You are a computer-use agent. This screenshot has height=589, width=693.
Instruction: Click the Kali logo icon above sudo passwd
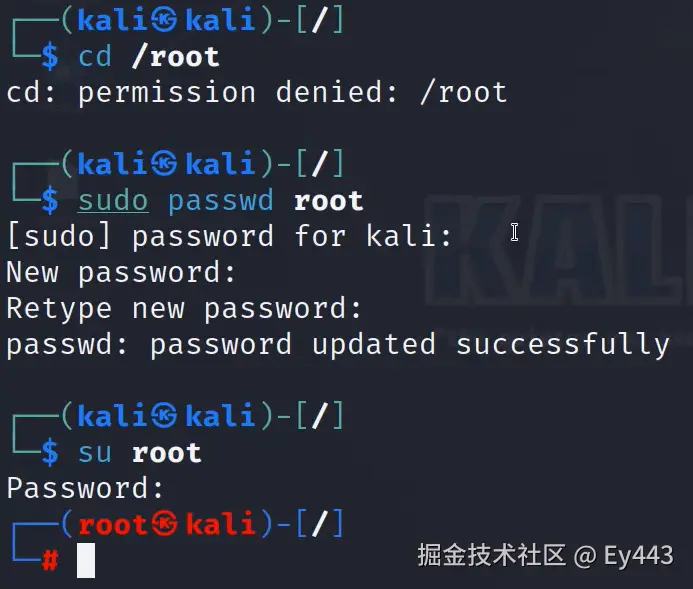[x=164, y=163]
